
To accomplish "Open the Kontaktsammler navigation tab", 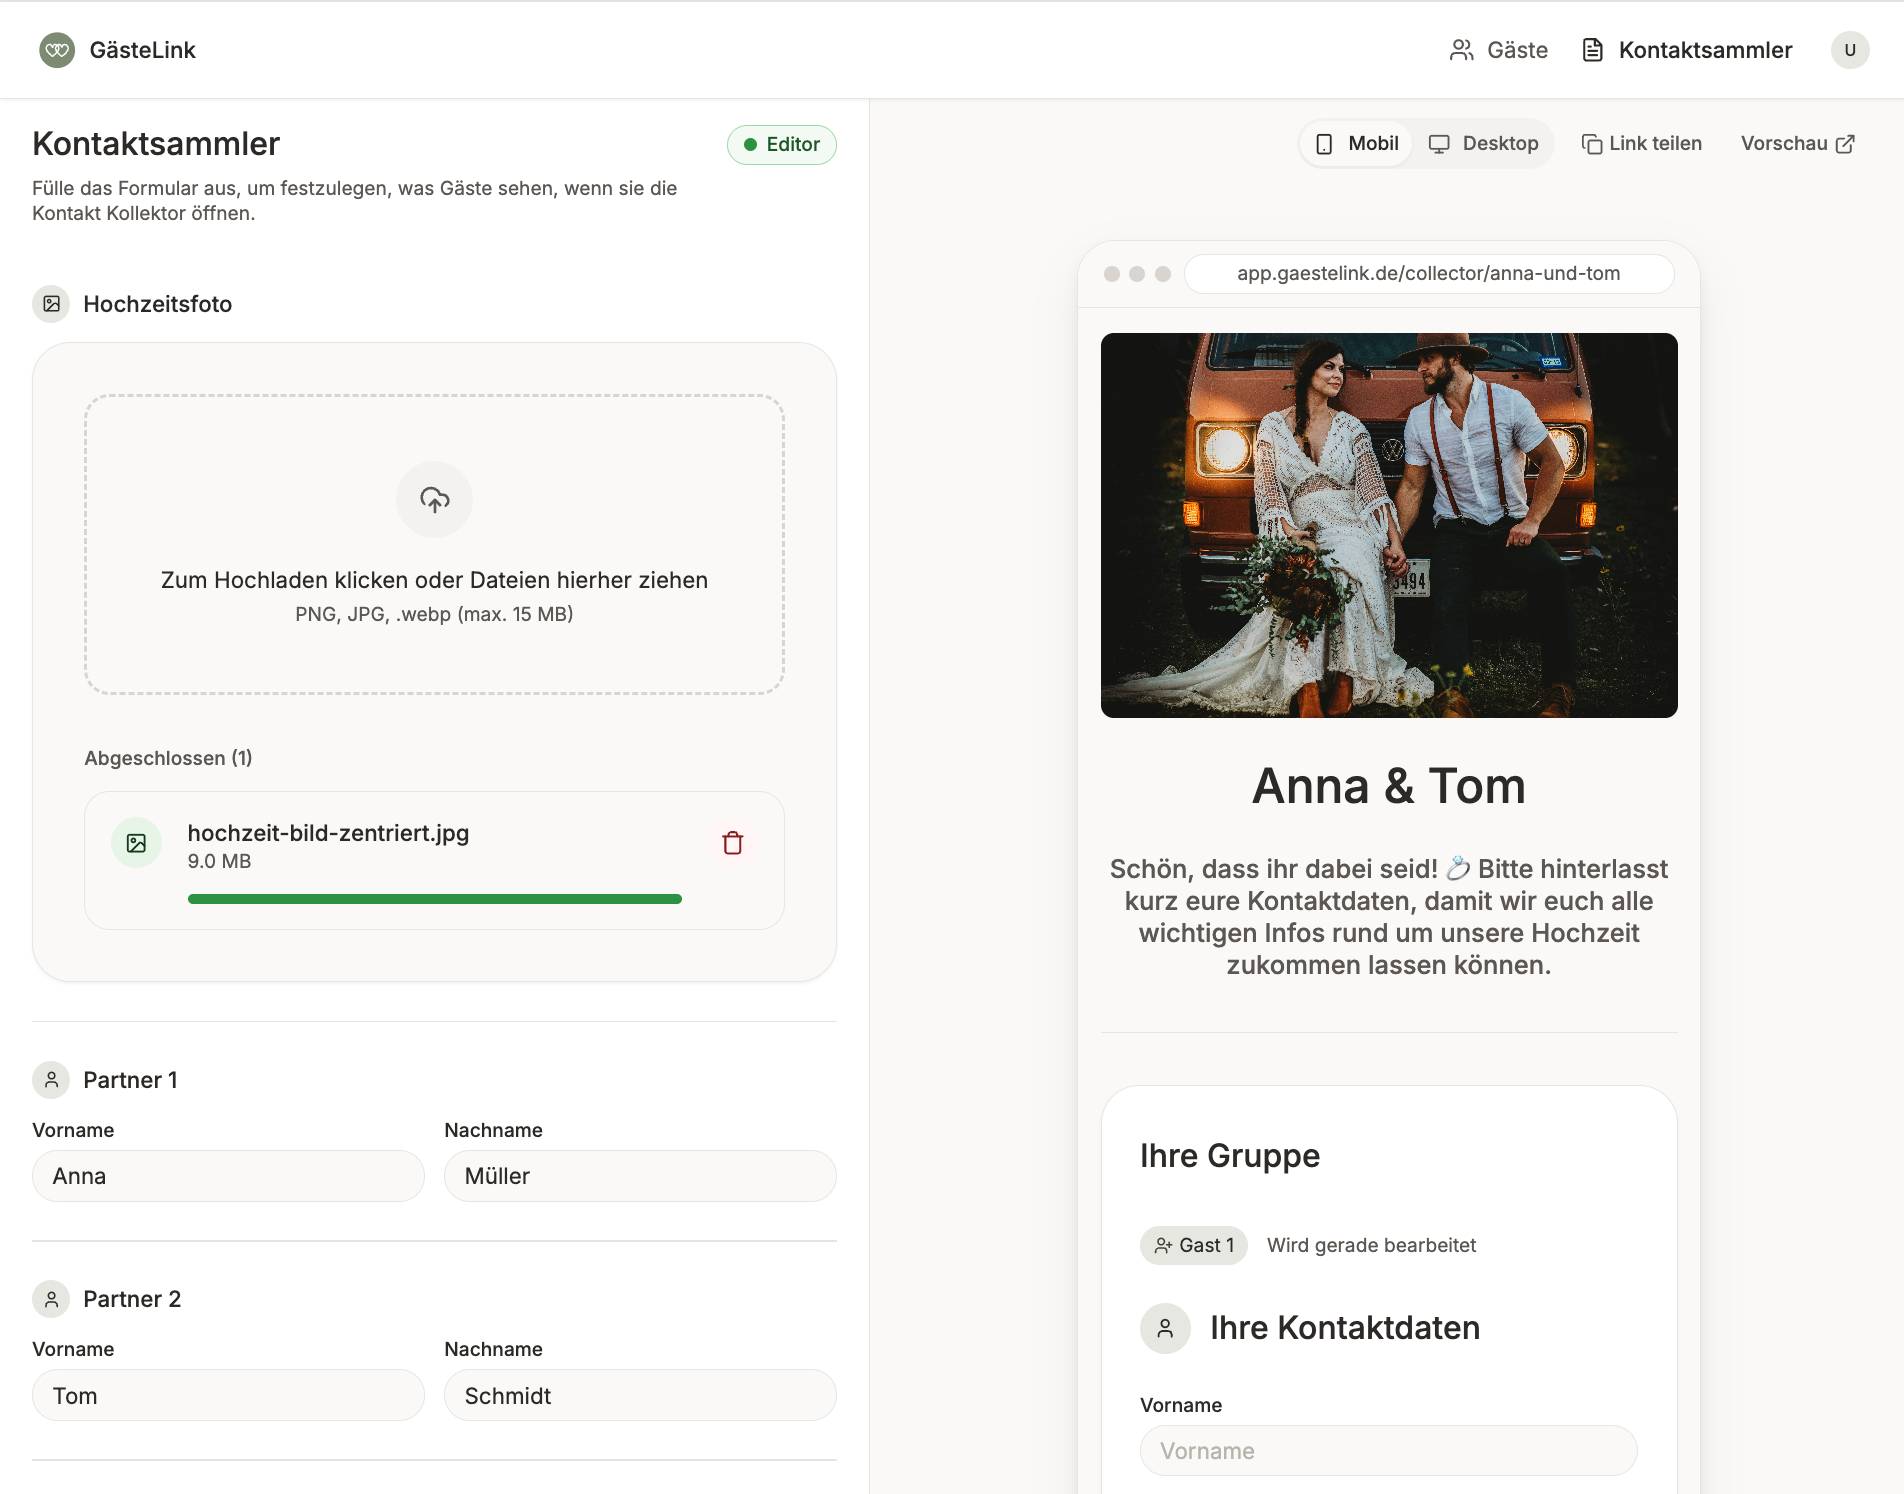I will (x=1687, y=50).
